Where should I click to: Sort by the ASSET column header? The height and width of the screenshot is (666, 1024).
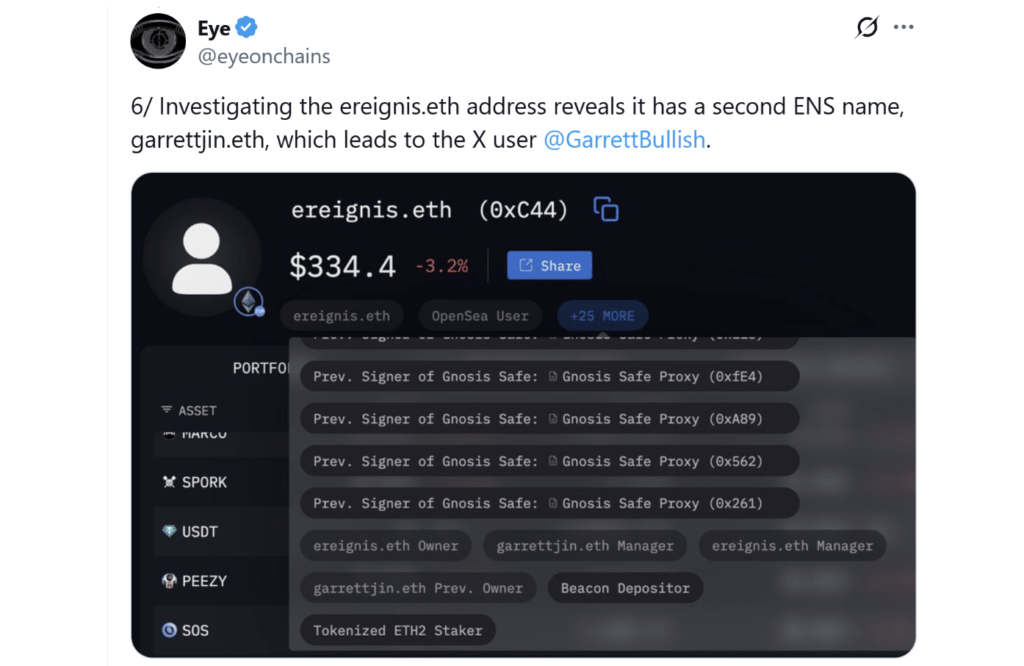189,410
